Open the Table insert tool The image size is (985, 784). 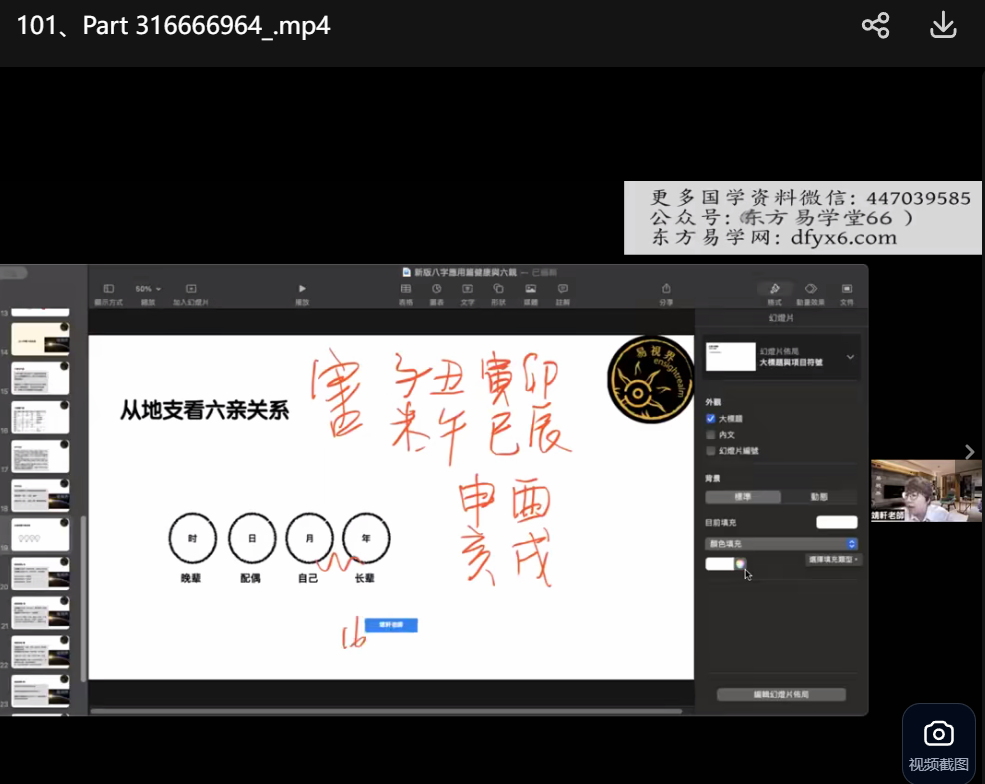point(405,289)
